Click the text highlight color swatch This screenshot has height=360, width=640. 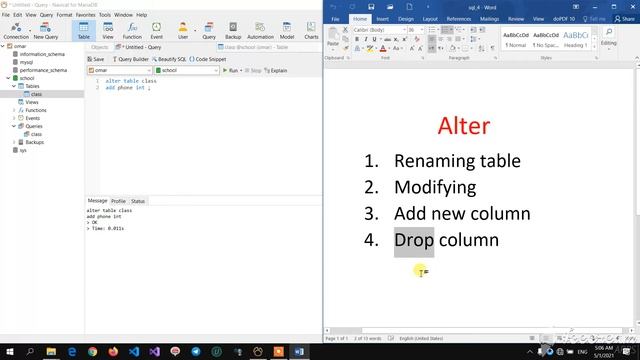(x=370, y=49)
